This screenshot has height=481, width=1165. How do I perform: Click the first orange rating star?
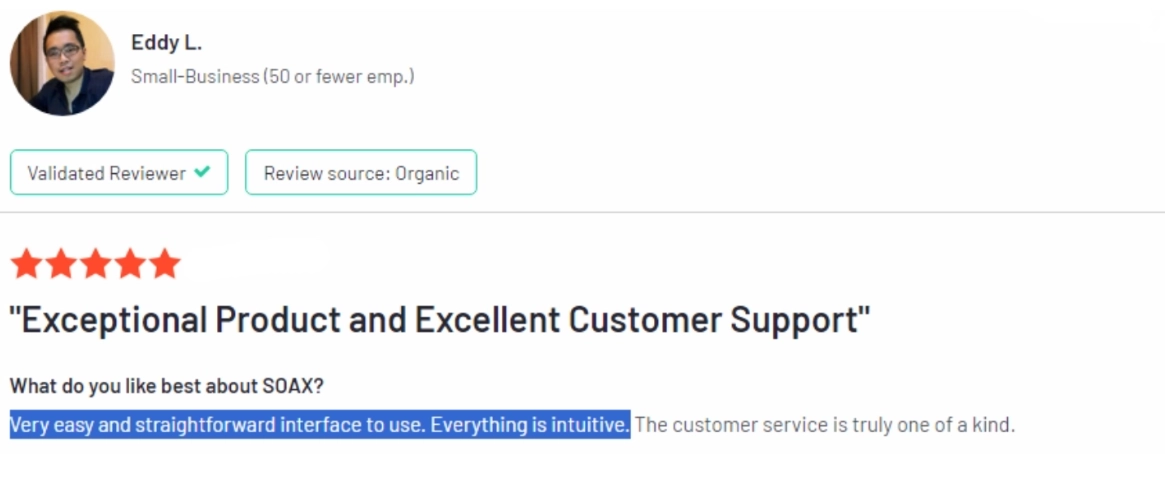coord(26,264)
